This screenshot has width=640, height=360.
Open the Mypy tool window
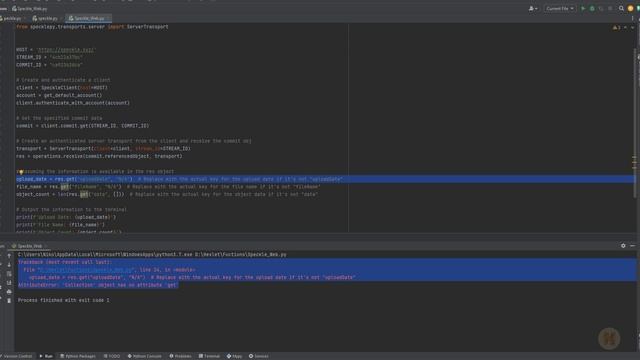(x=234, y=356)
